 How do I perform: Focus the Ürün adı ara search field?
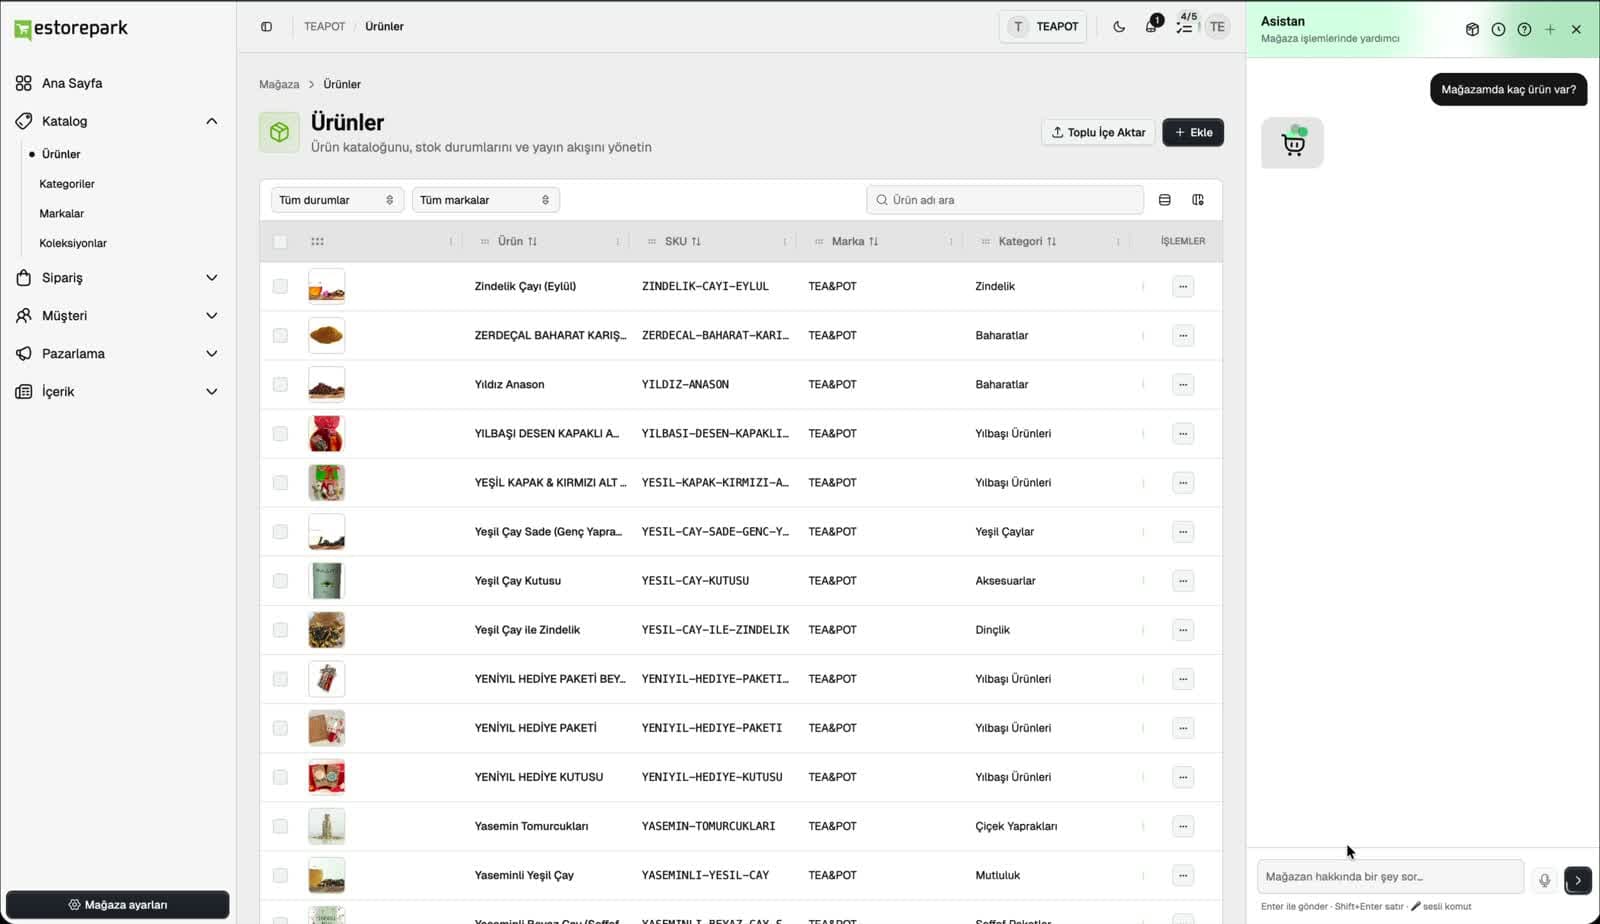(x=1005, y=200)
